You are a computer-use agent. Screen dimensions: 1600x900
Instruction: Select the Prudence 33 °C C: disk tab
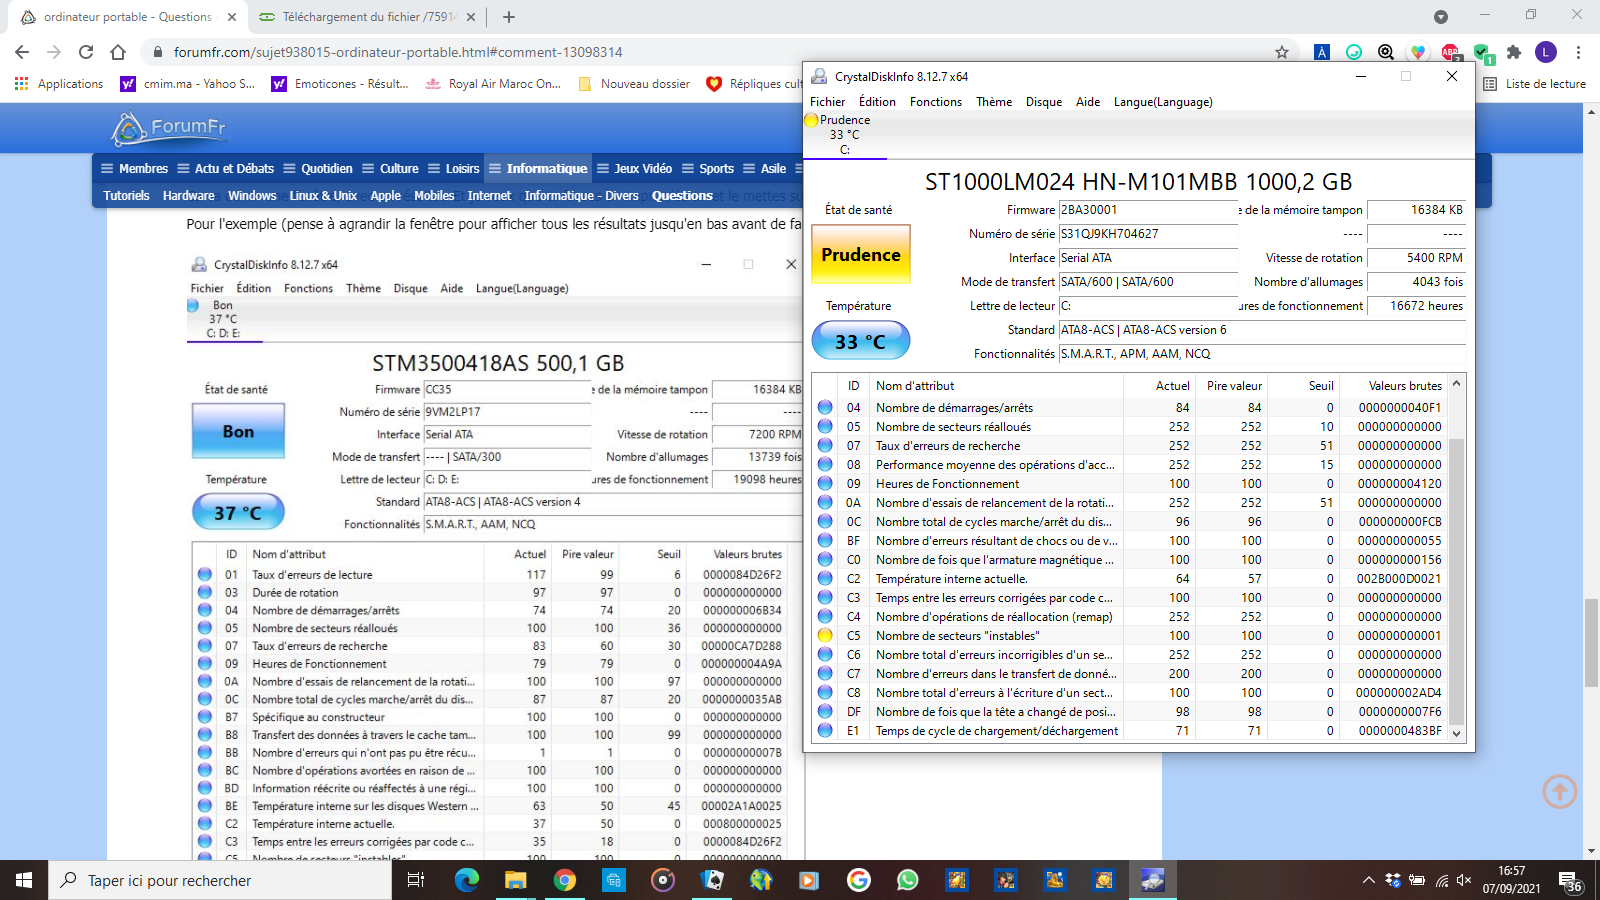[845, 135]
